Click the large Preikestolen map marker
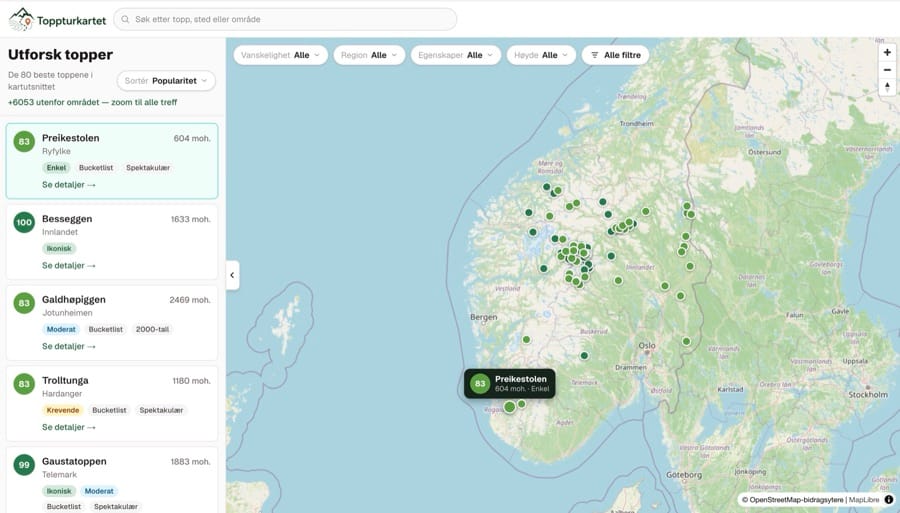 [510, 407]
